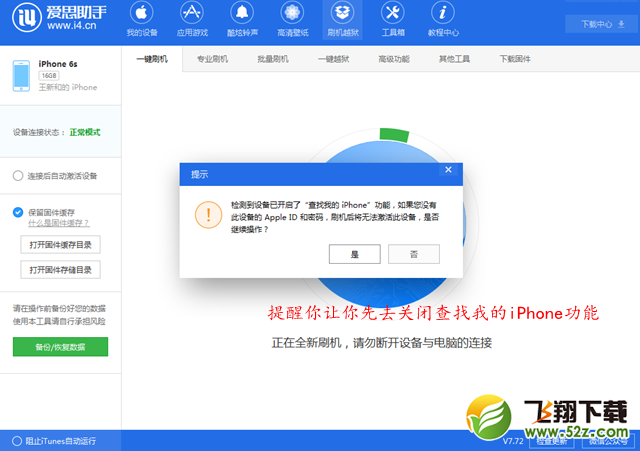The height and width of the screenshot is (451, 640).
Task: Open 什么是固件缓存？ help link
Action: pyautogui.click(x=59, y=223)
